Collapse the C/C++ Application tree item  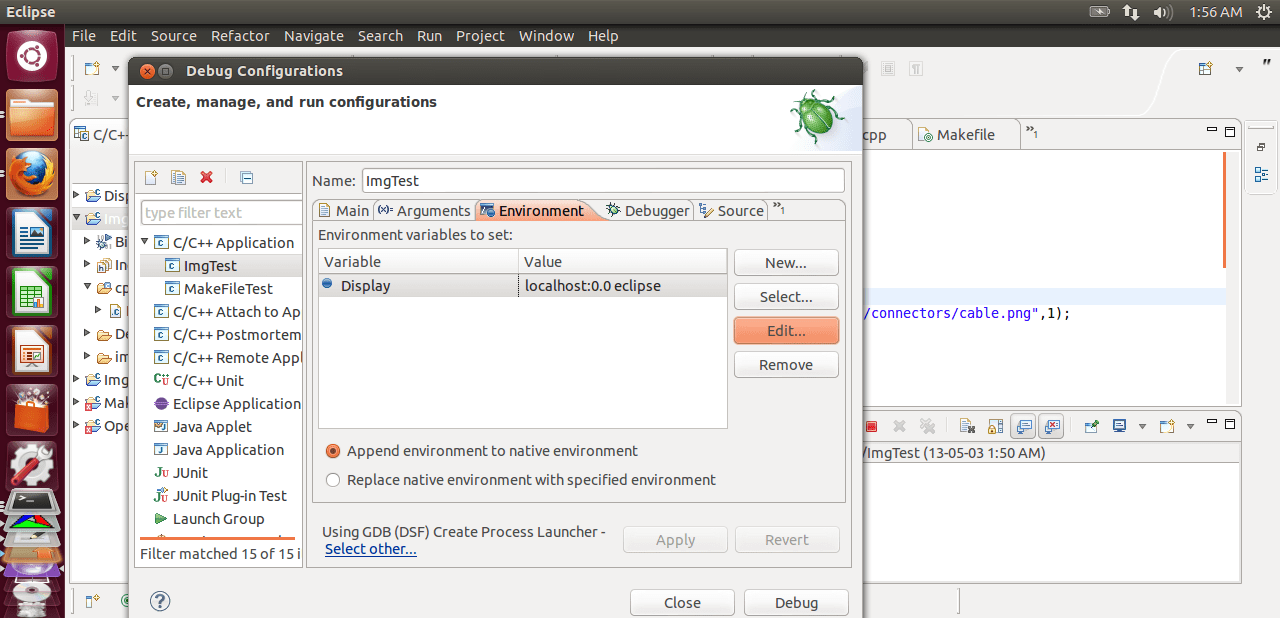(x=144, y=241)
